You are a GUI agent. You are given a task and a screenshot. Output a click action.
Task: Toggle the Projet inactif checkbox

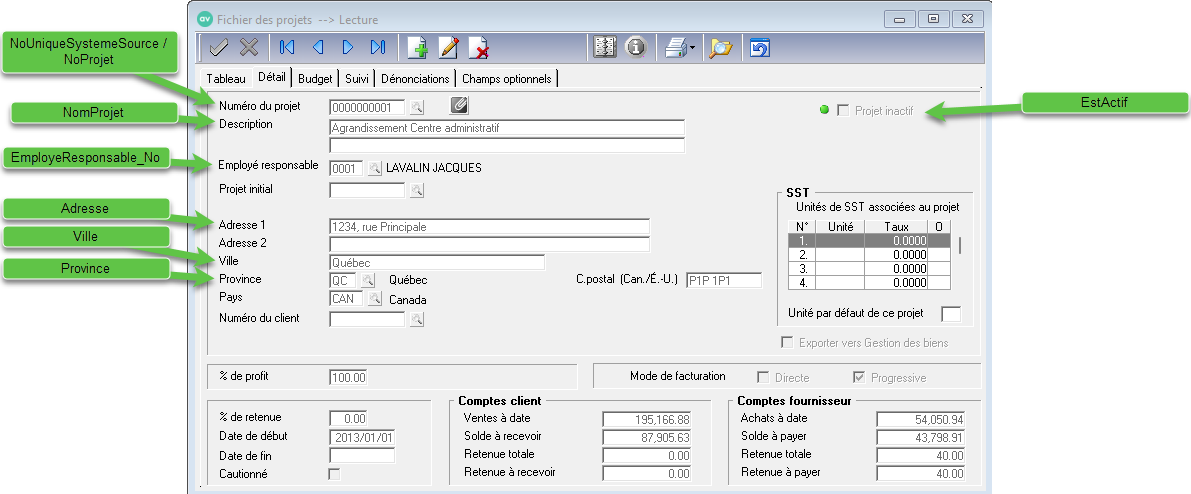point(843,110)
